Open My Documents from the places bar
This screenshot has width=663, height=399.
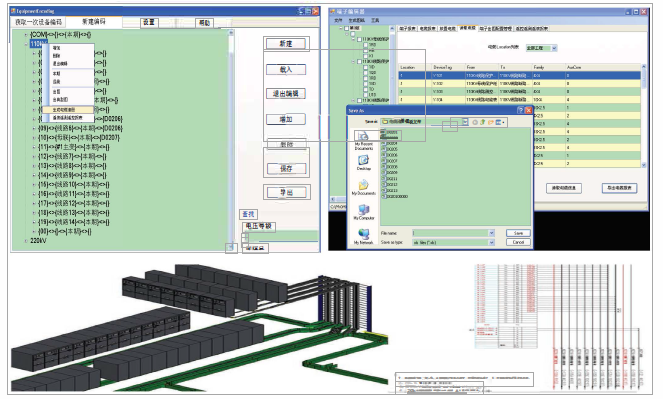363,185
